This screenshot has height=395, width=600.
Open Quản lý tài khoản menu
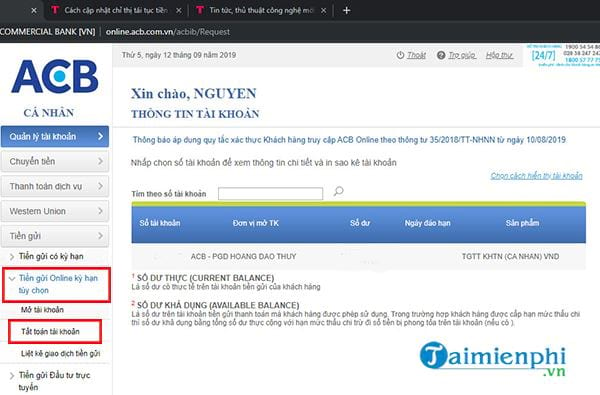click(x=55, y=136)
